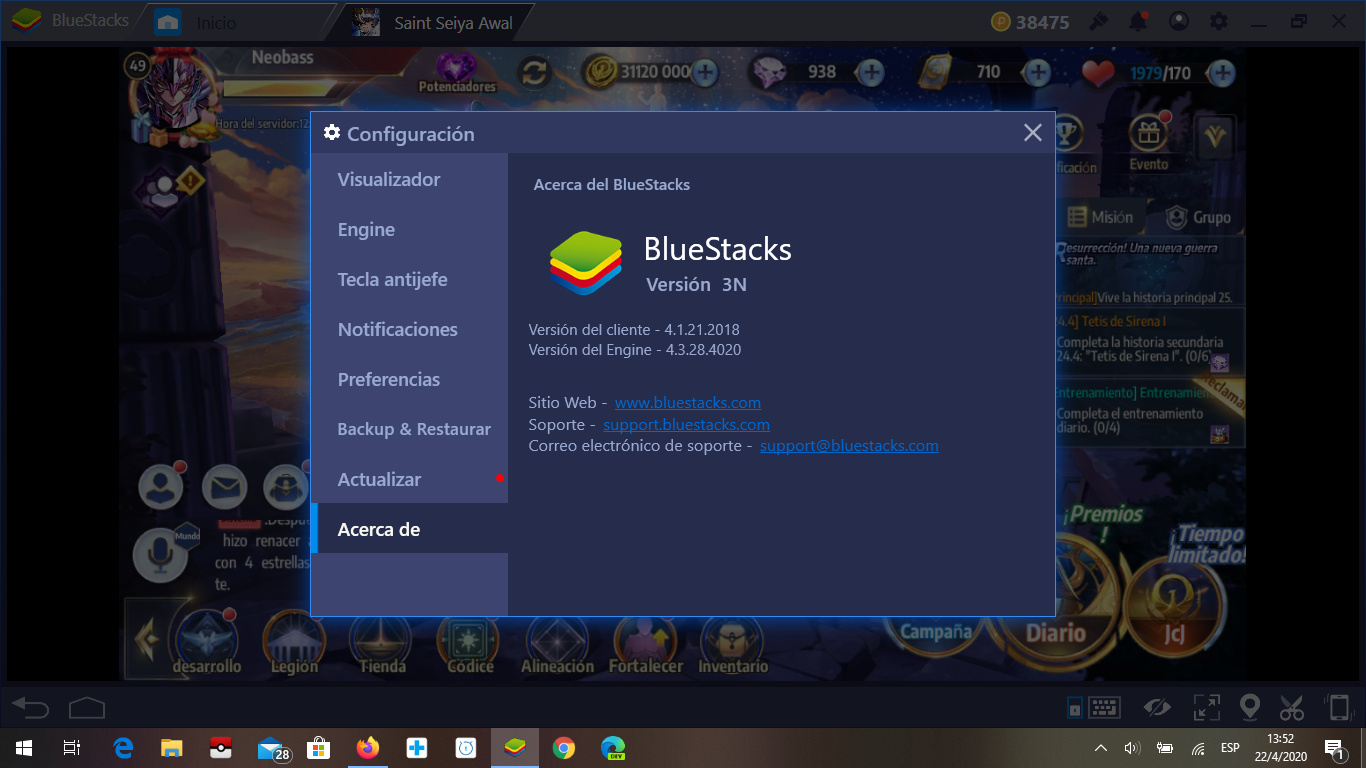This screenshot has width=1366, height=768.
Task: Select Backup & Restaurar tab
Action: pos(409,429)
